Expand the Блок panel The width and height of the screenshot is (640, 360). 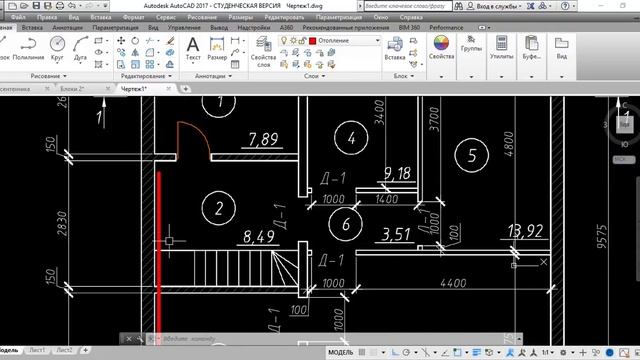pyautogui.click(x=404, y=76)
